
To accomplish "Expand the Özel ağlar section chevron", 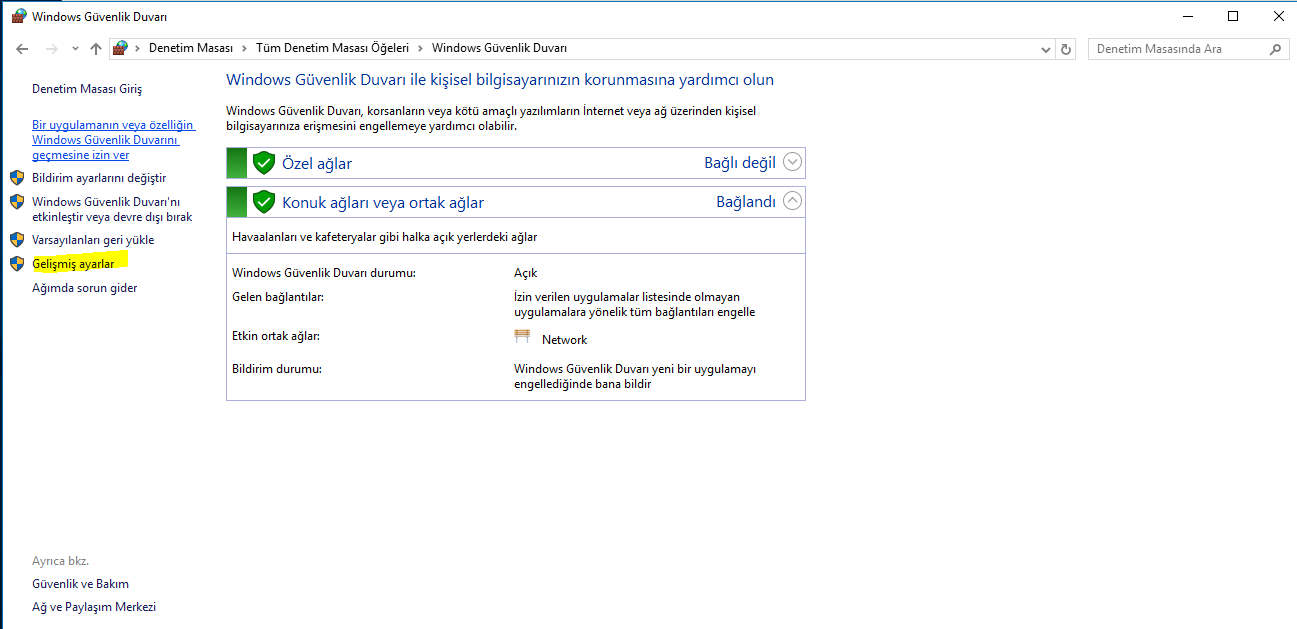I will [x=793, y=162].
